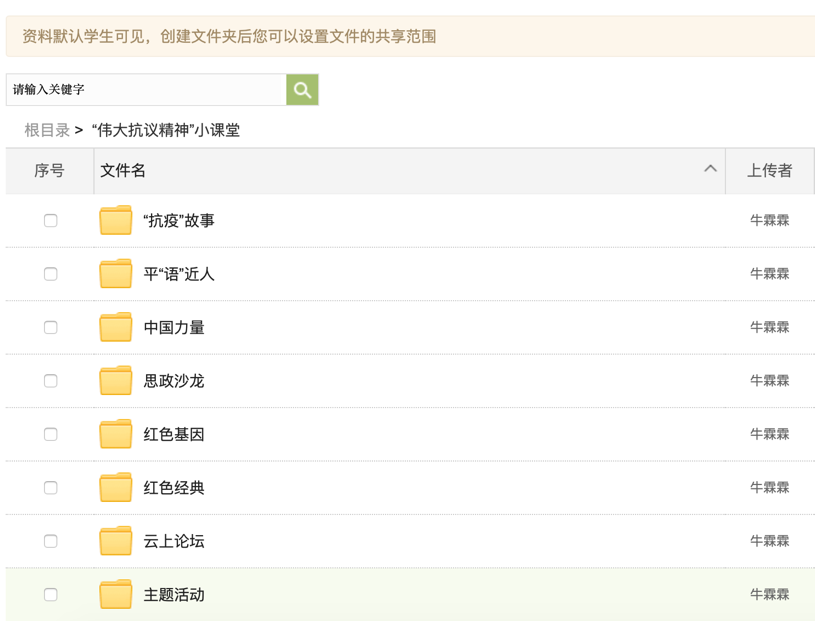Viewport: 815px width, 621px height.
Task: Open the 主题活动 folder icon
Action: click(x=116, y=595)
